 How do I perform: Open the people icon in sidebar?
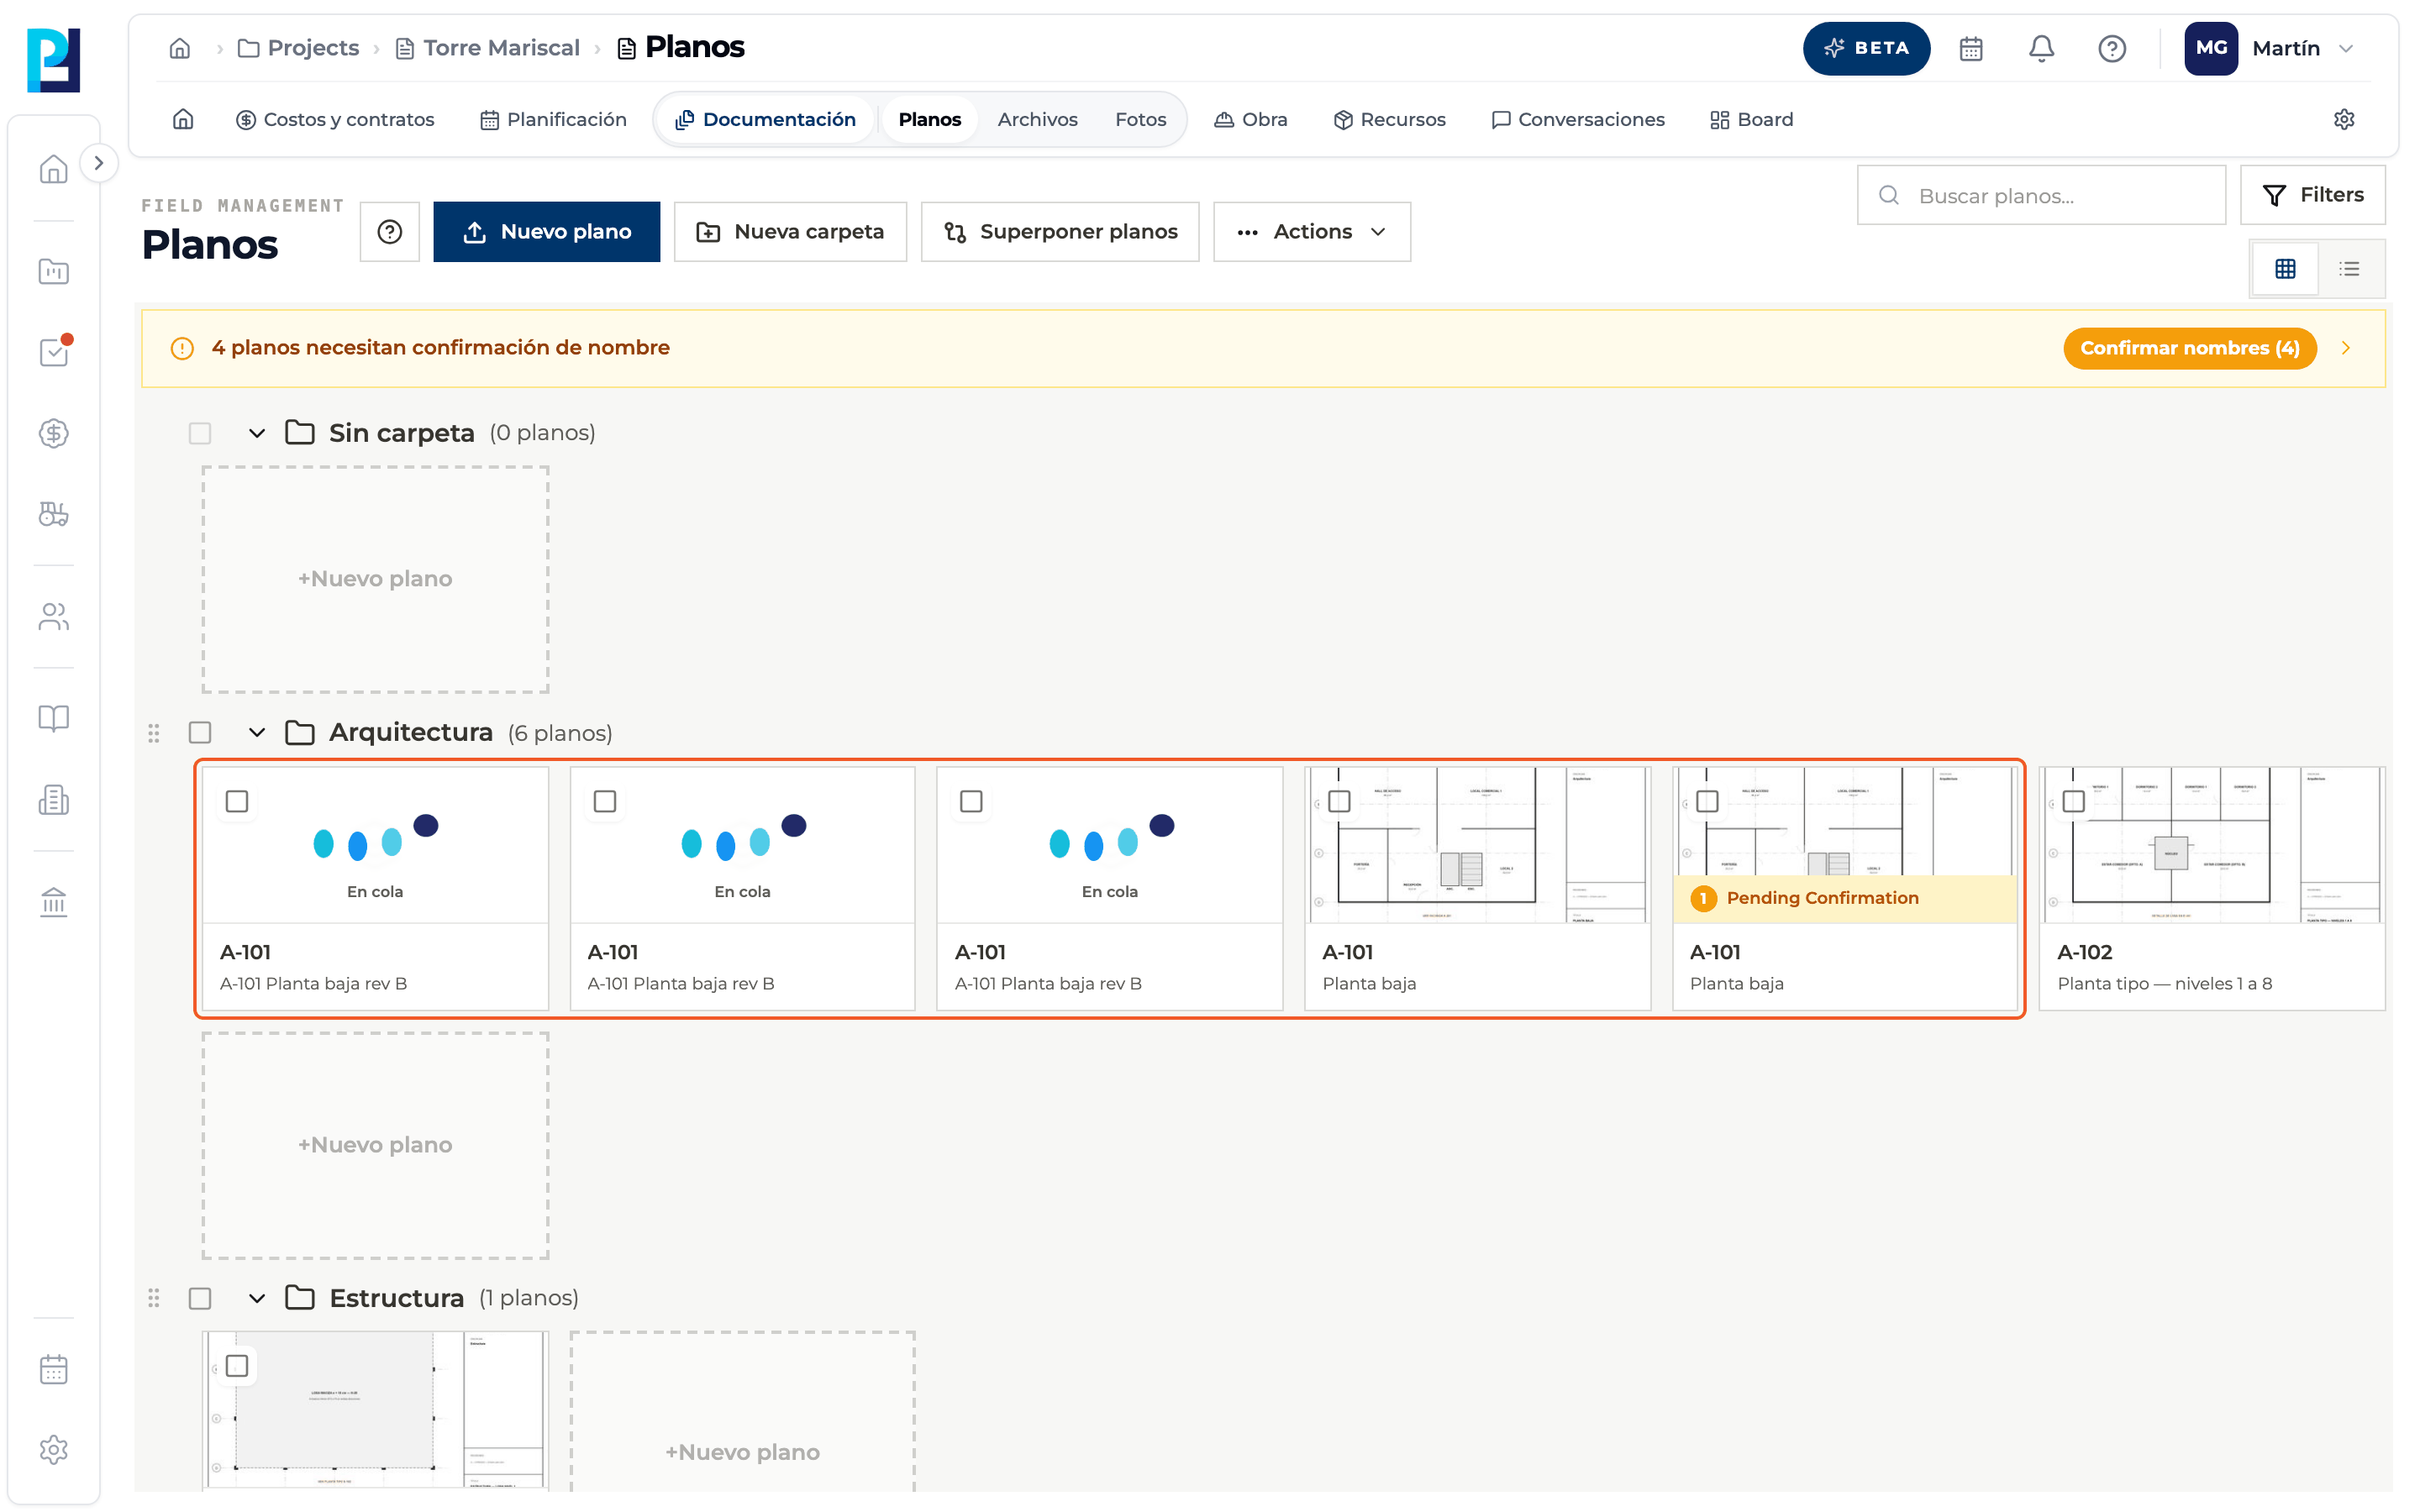[x=54, y=616]
